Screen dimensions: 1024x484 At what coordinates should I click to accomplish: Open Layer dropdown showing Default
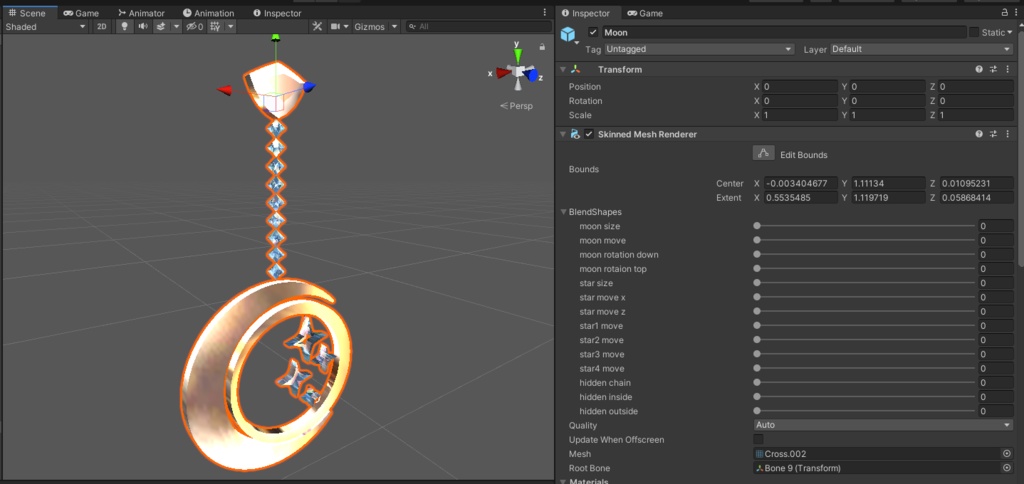pos(921,49)
